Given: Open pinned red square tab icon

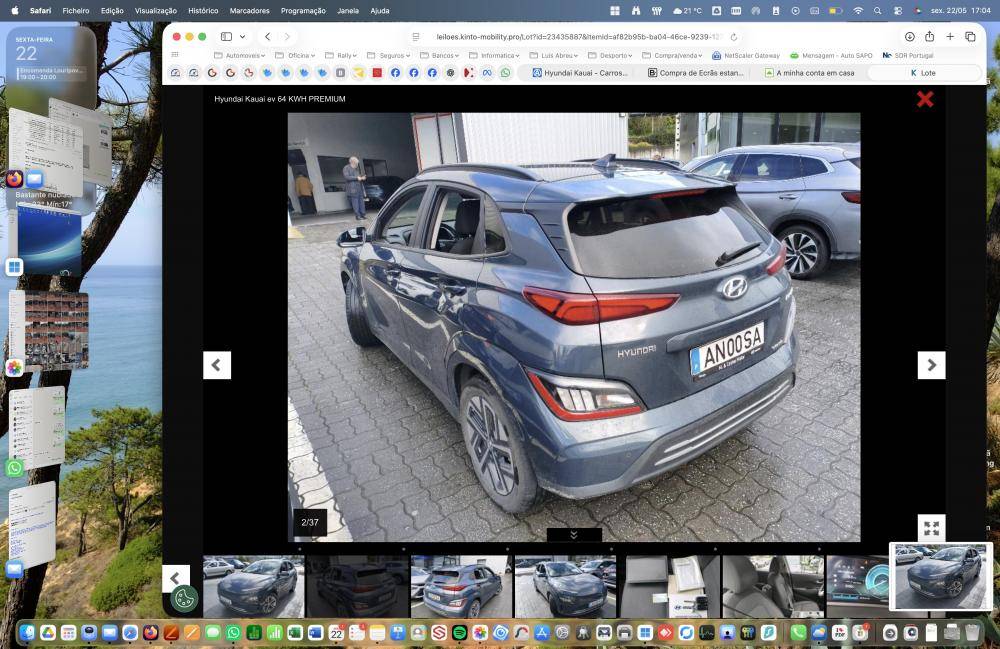Looking at the screenshot, I should click(377, 73).
